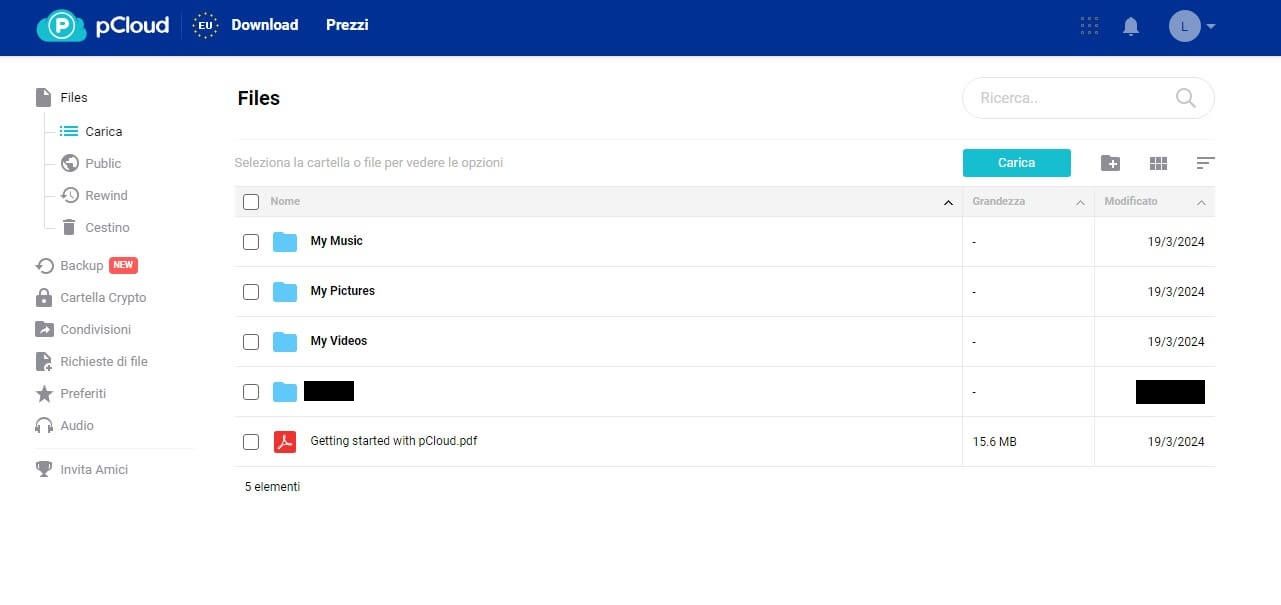Switch to grid view layout

point(1158,162)
